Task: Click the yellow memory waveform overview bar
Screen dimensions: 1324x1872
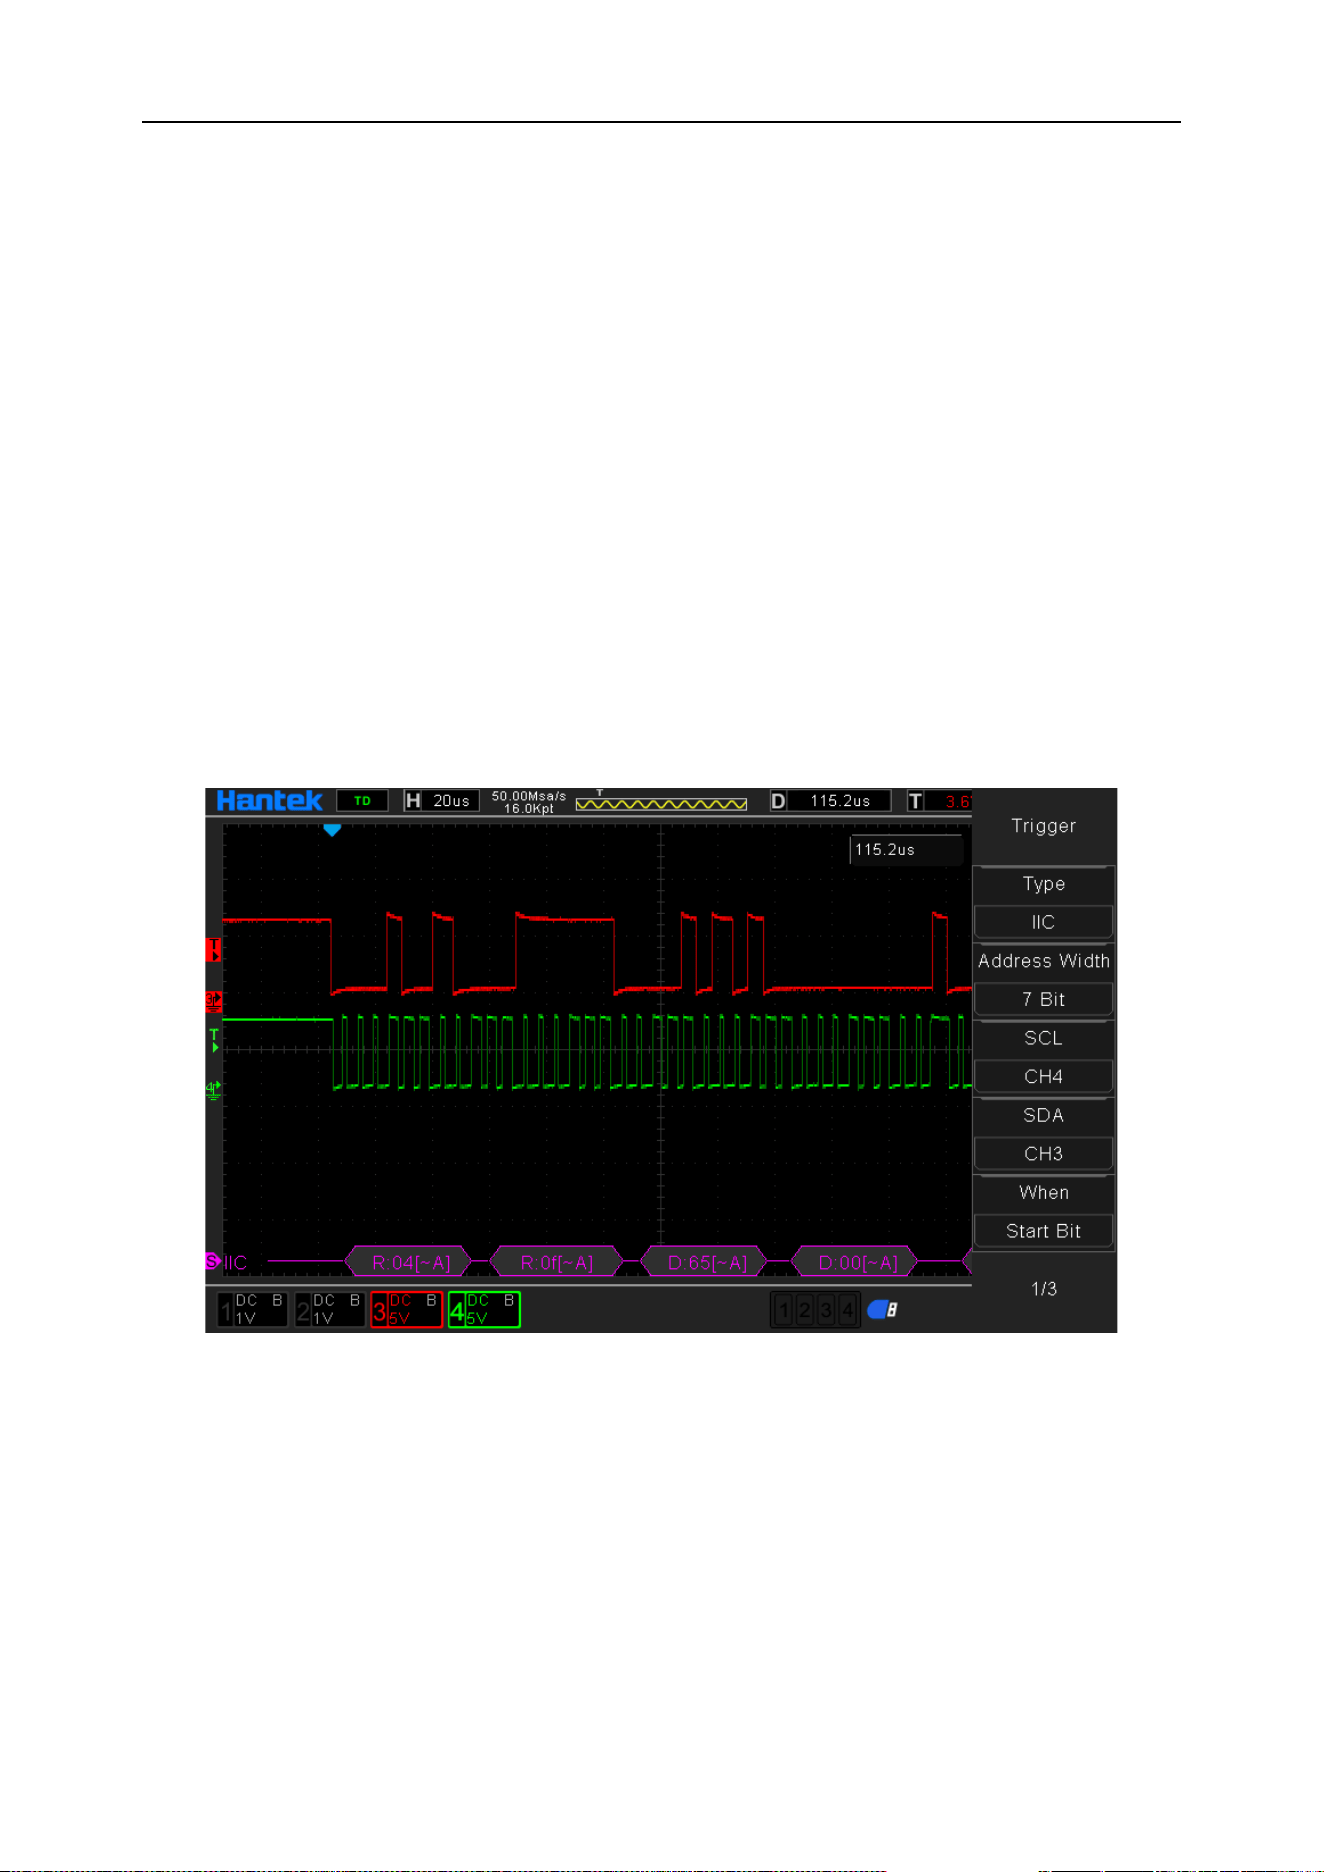Action: [661, 803]
